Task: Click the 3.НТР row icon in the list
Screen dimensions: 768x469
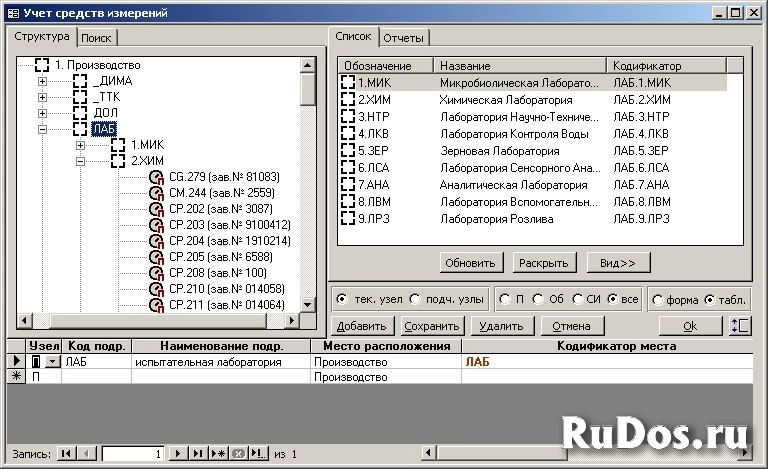Action: tap(349, 116)
